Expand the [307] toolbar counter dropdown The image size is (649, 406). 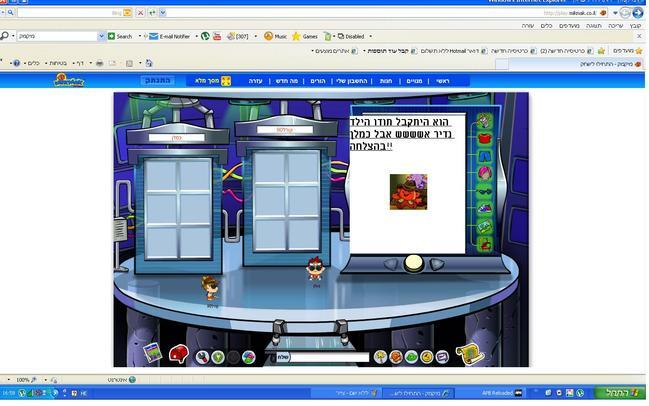(255, 36)
